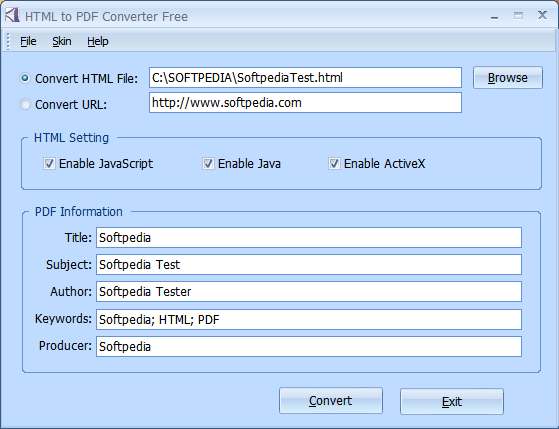This screenshot has height=429, width=559.
Task: Click the HTML file path input field
Action: tap(305, 77)
